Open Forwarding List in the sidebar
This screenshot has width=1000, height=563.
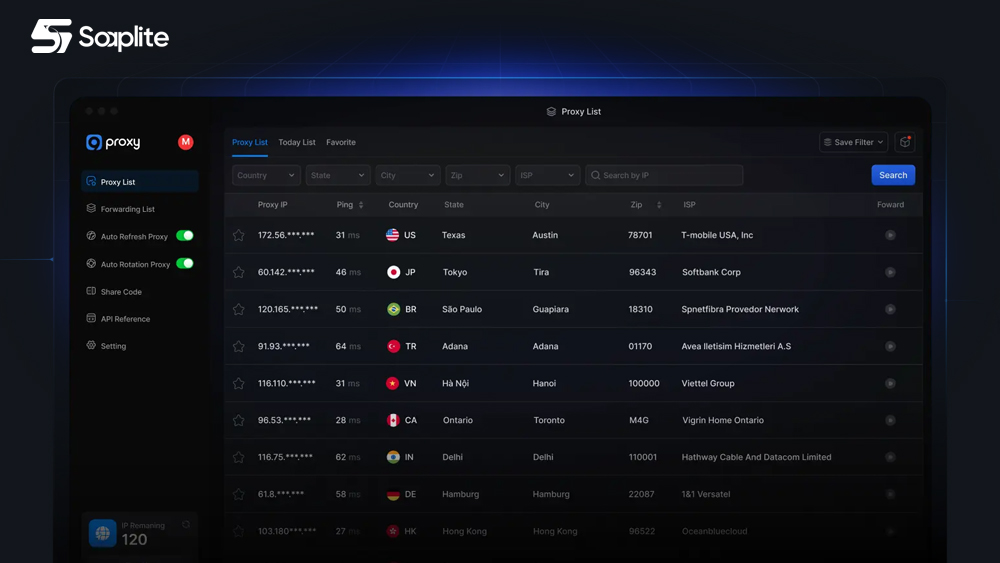128,209
